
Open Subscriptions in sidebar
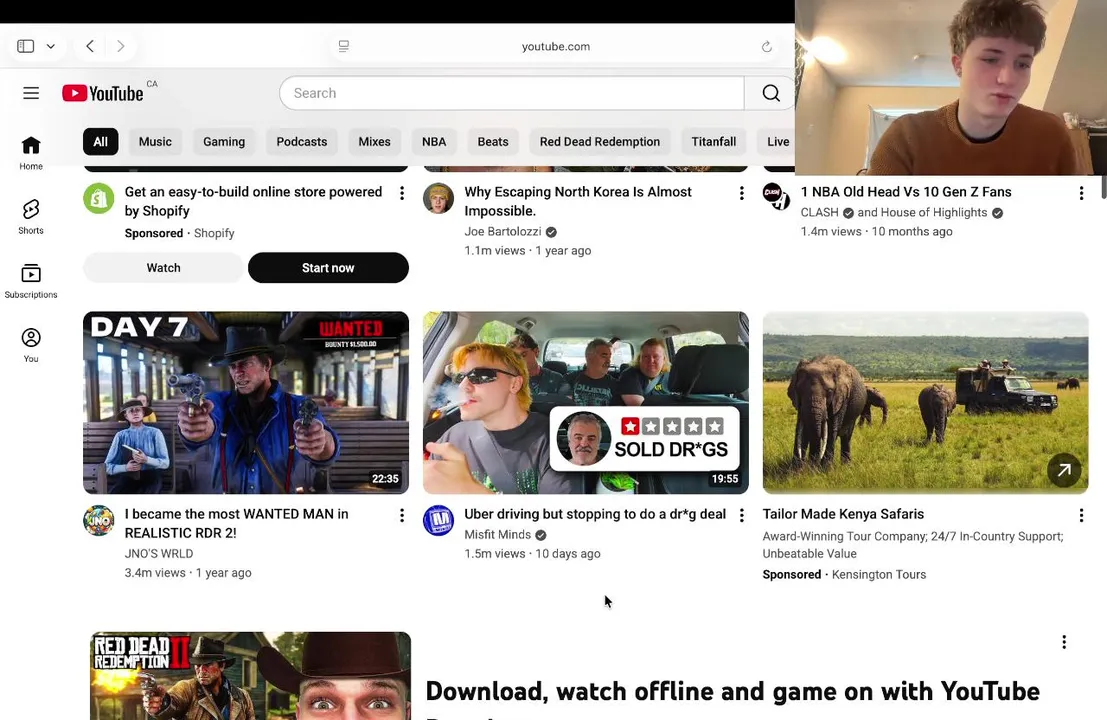[31, 282]
